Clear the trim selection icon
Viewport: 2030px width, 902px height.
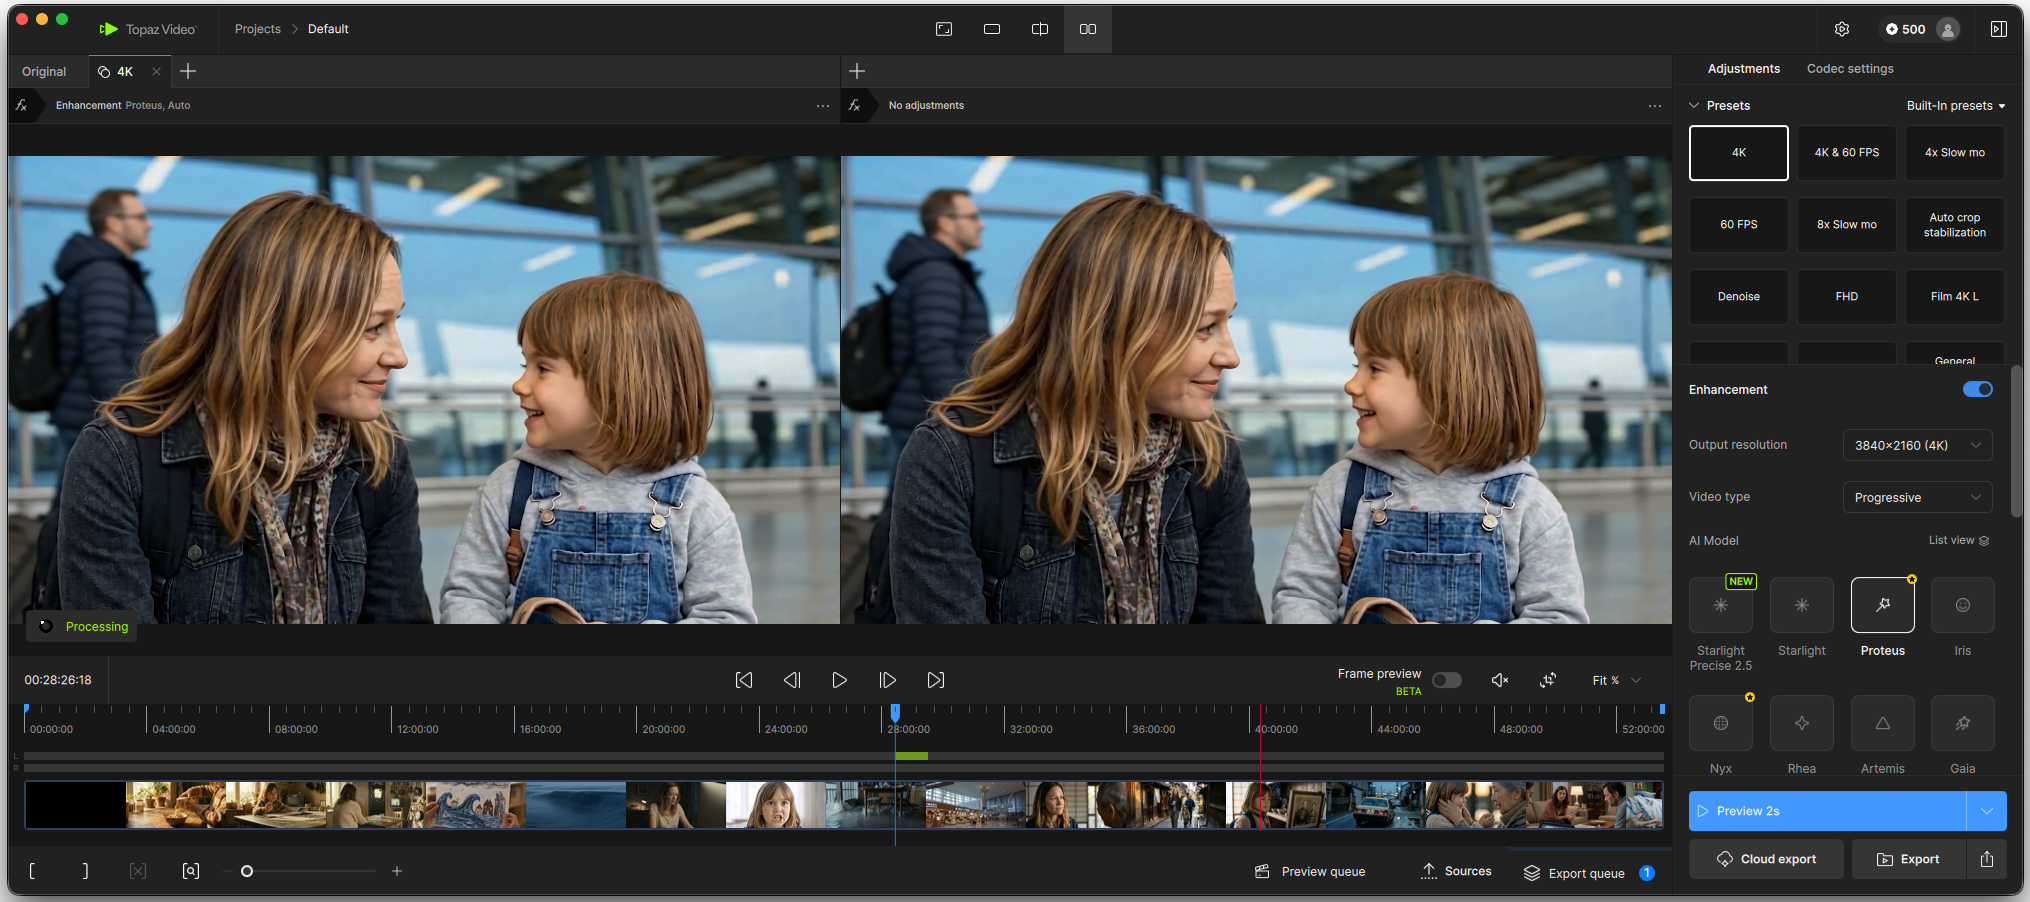(138, 871)
